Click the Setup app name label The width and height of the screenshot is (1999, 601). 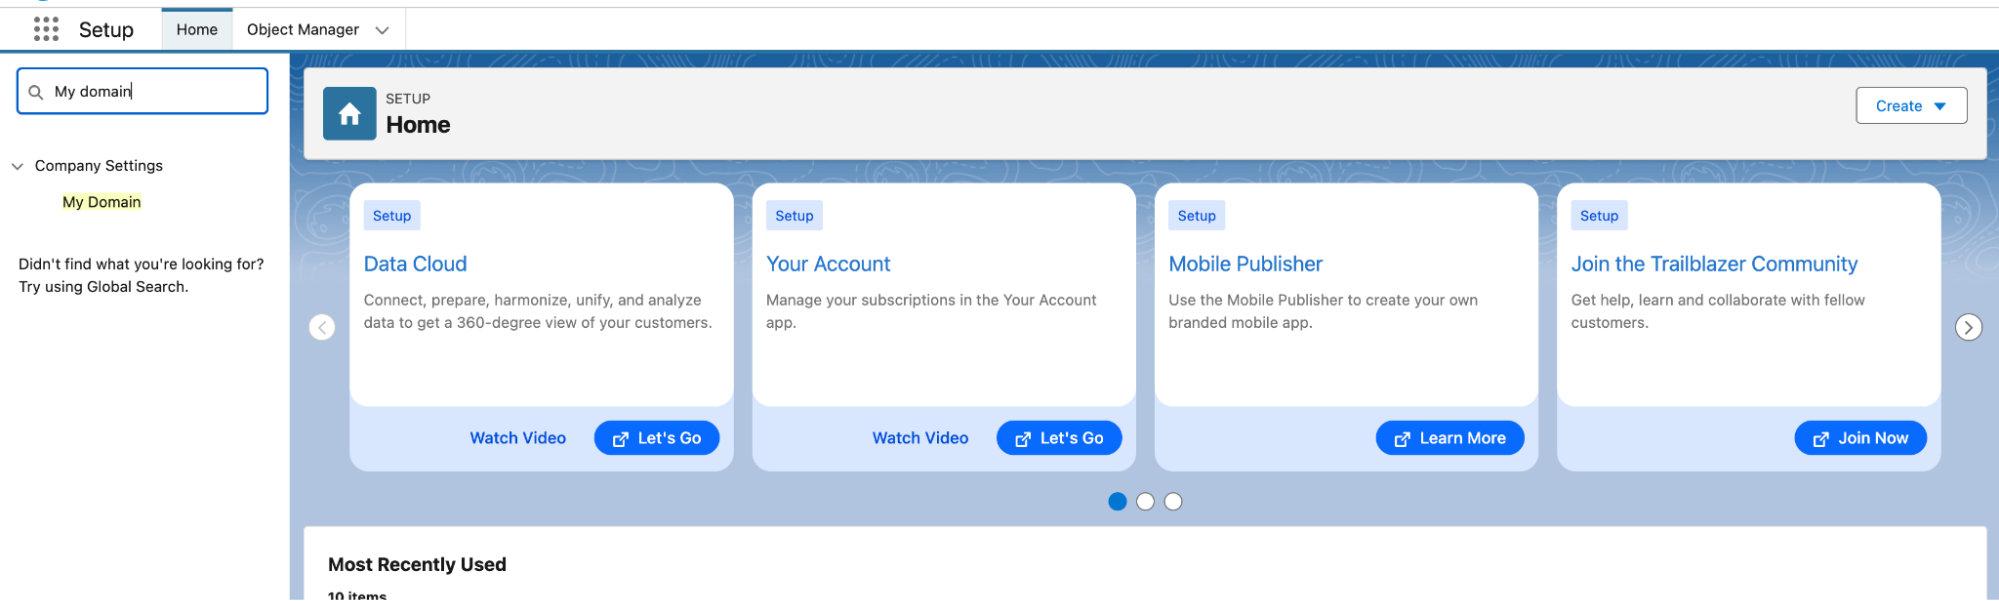[x=106, y=30]
